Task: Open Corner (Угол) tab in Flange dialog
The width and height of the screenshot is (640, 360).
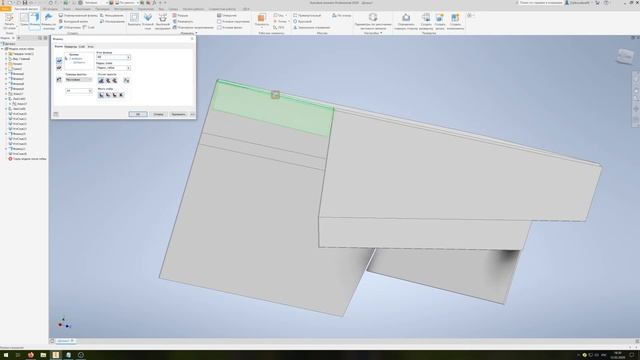Action: (x=91, y=47)
